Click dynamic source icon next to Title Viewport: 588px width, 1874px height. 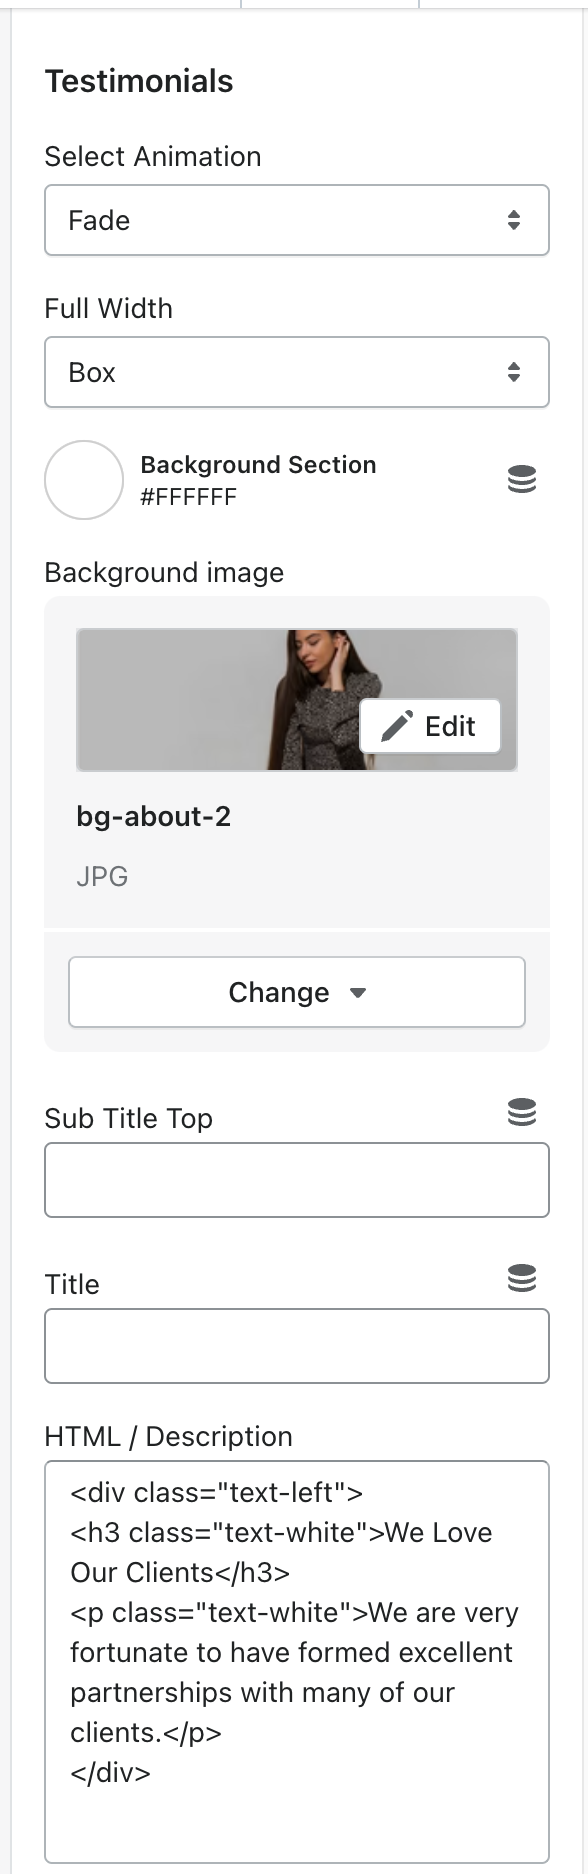coord(522,1278)
